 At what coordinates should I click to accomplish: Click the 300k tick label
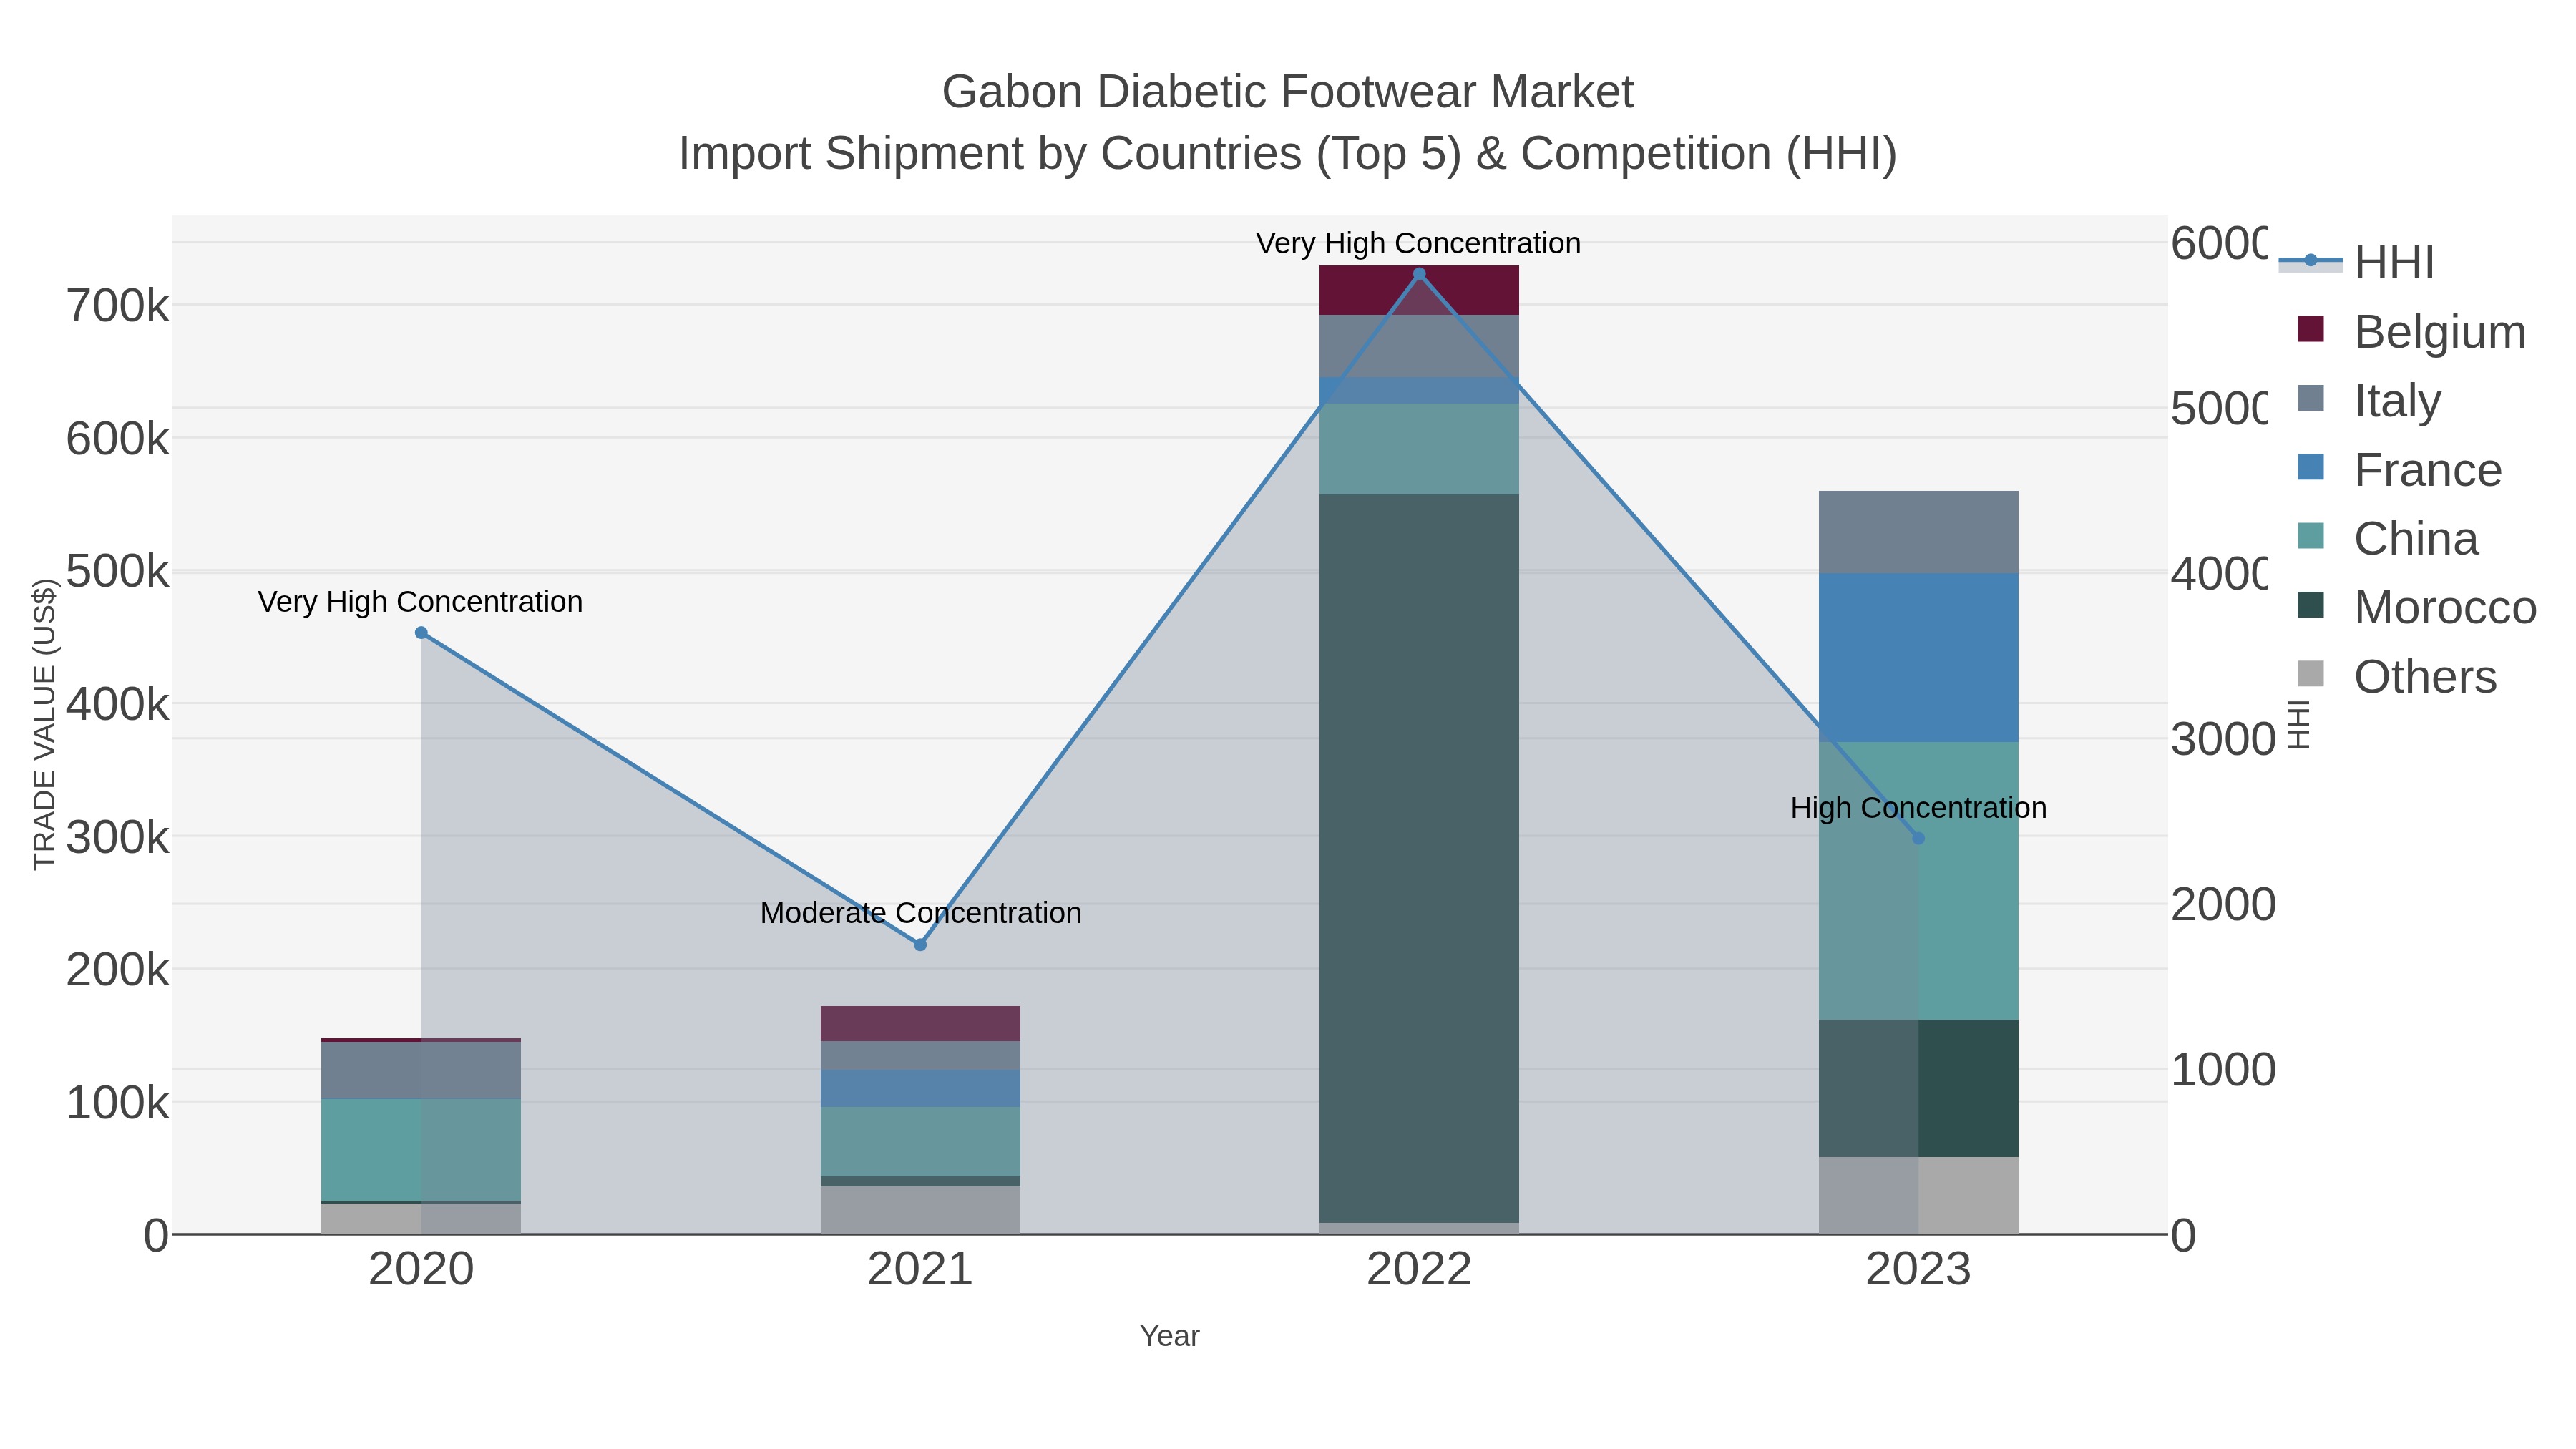point(118,837)
